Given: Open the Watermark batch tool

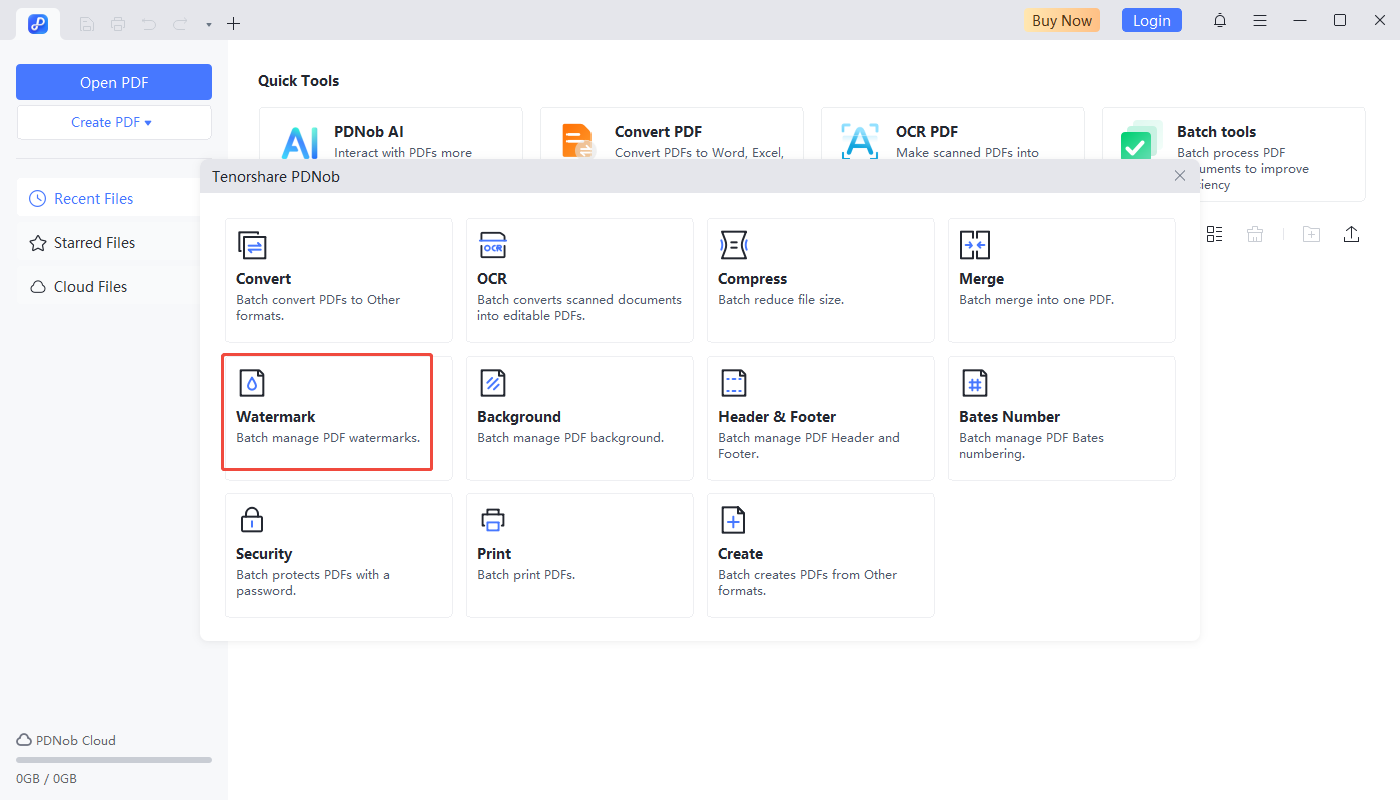Looking at the screenshot, I should pyautogui.click(x=327, y=411).
